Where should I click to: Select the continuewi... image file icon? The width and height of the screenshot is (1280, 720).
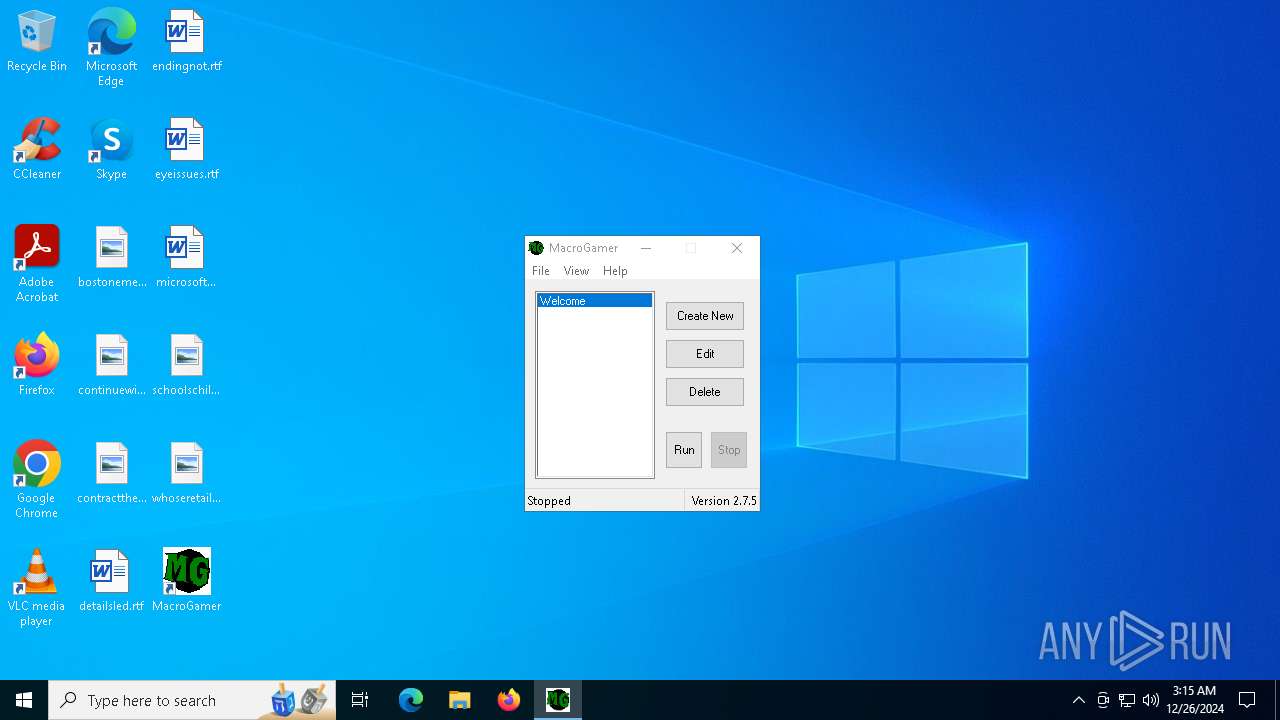coord(112,366)
